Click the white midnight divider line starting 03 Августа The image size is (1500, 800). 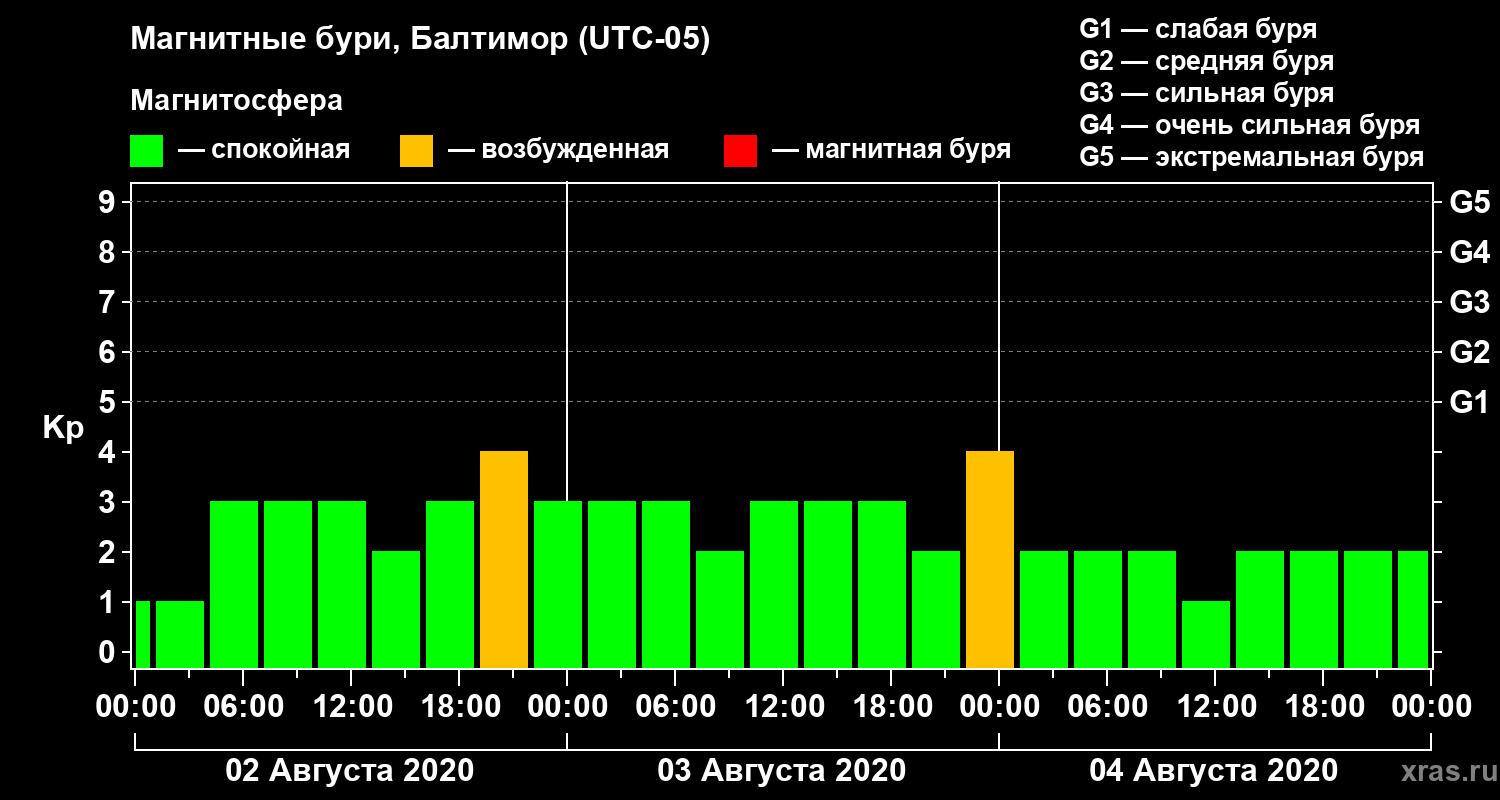click(567, 340)
